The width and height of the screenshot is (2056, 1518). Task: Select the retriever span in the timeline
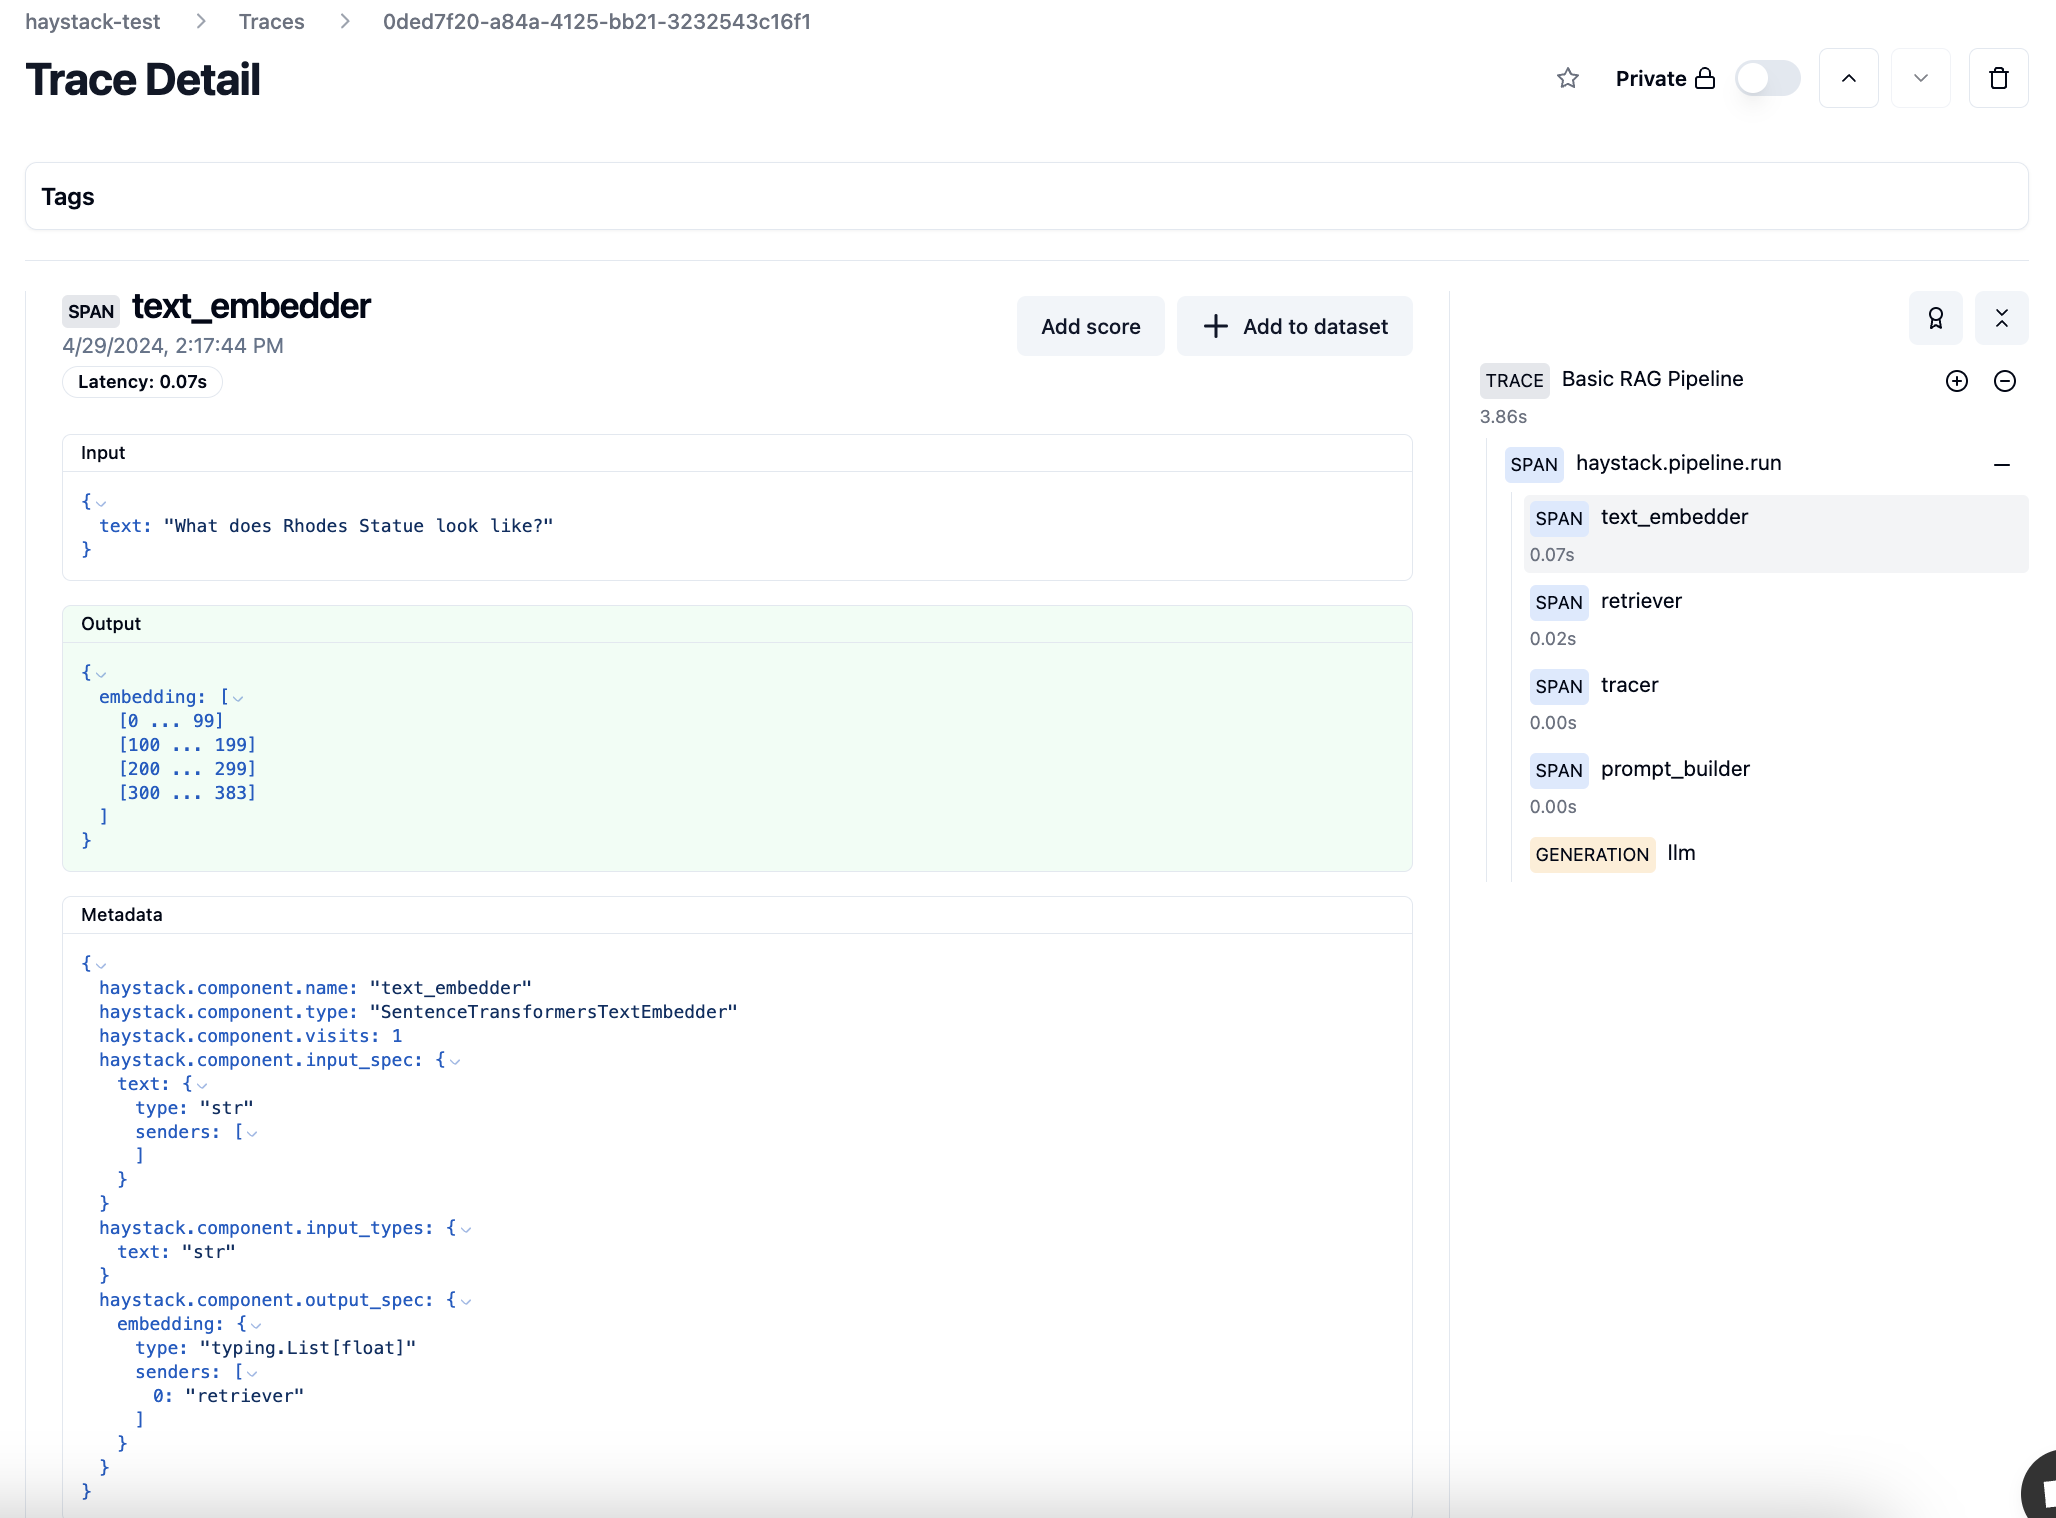[x=1640, y=601]
